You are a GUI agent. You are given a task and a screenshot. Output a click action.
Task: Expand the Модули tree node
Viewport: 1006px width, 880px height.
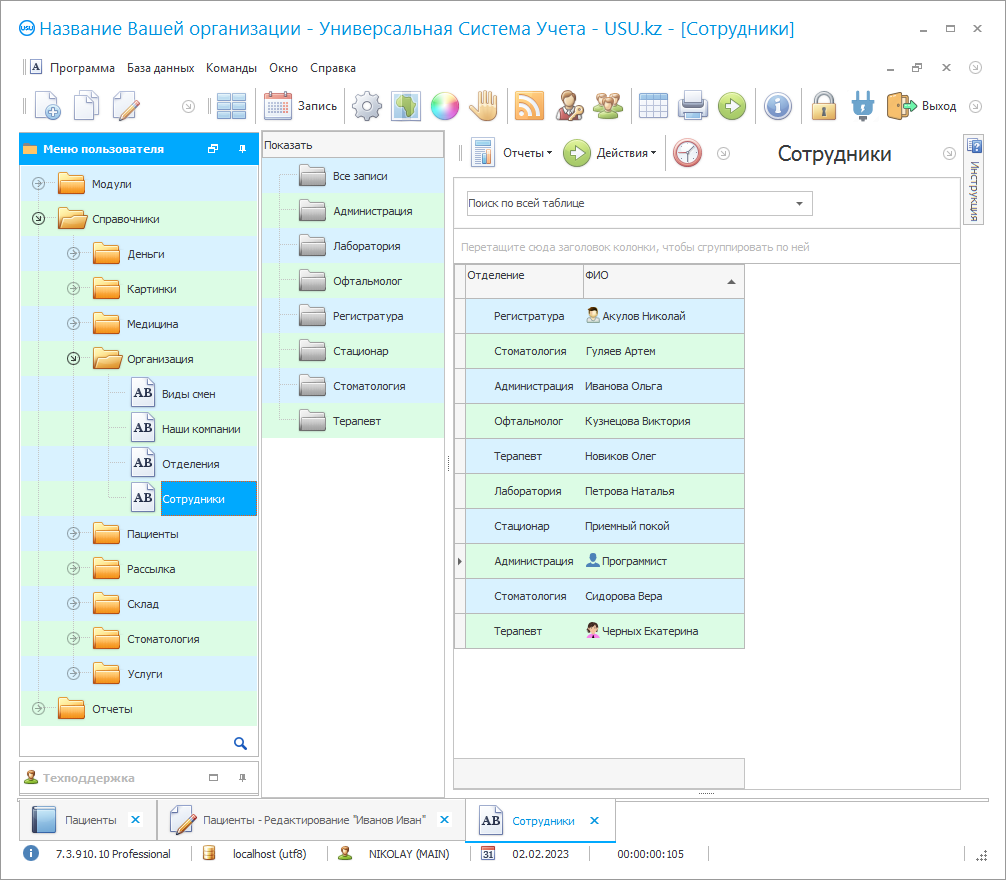click(38, 184)
